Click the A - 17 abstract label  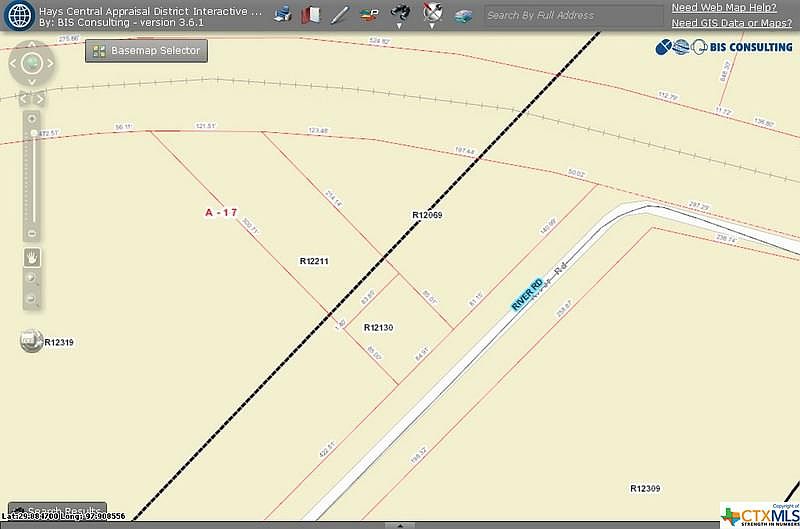tap(221, 213)
